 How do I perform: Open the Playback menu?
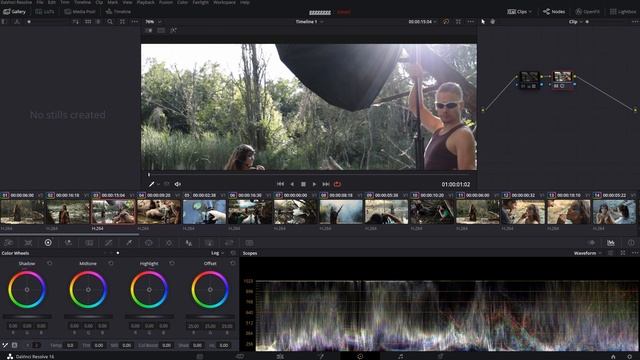tap(145, 2)
